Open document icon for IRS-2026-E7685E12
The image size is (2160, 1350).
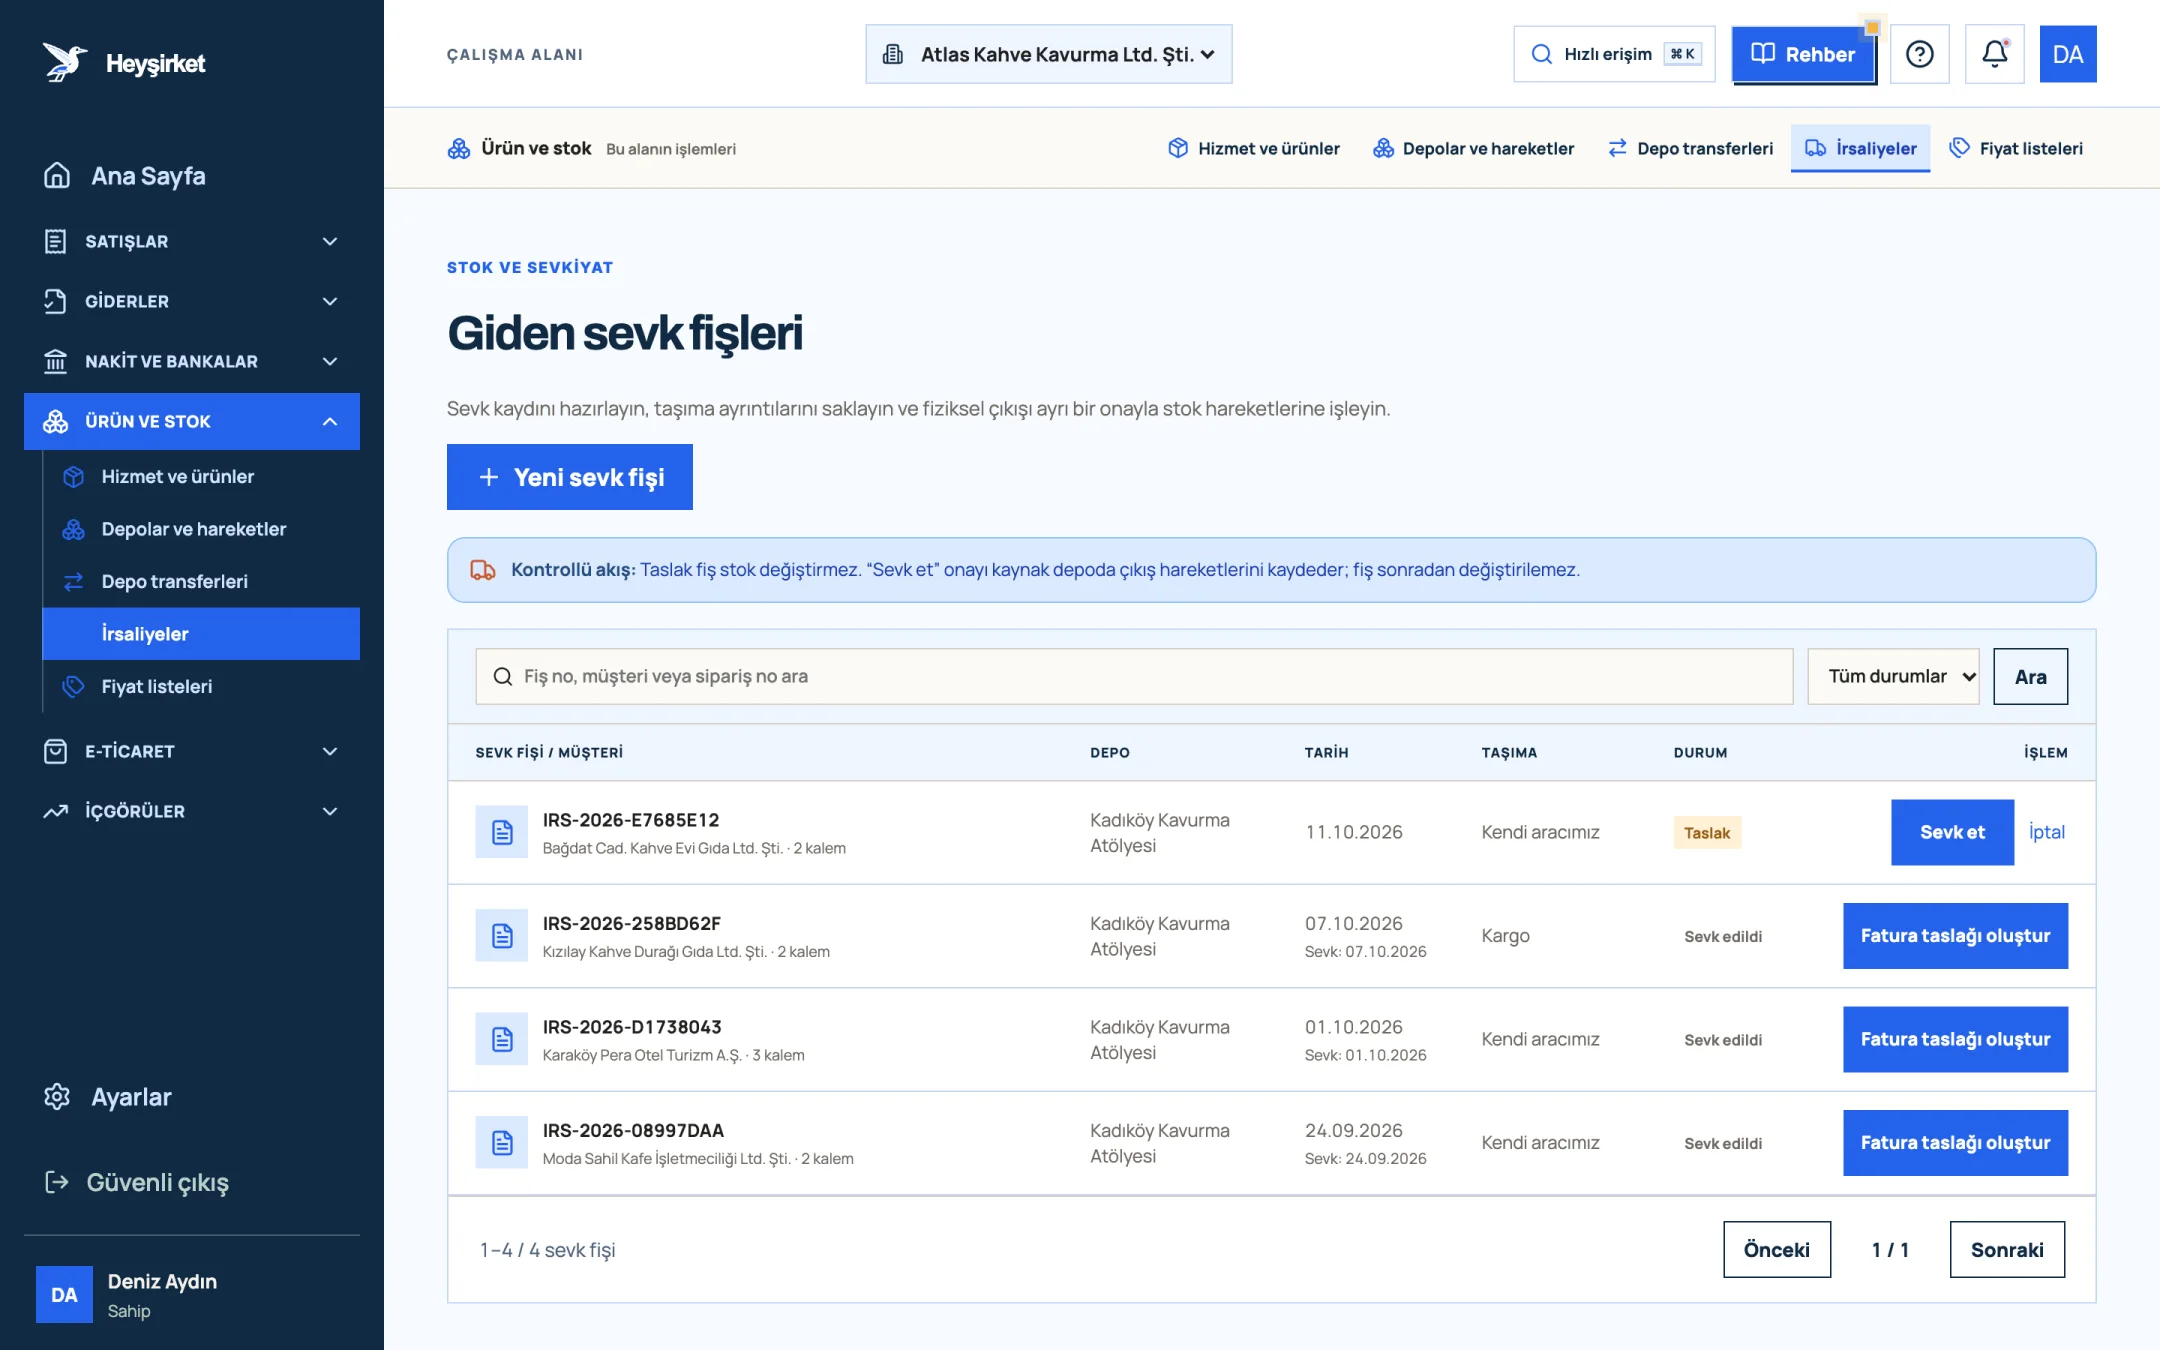pyautogui.click(x=502, y=832)
